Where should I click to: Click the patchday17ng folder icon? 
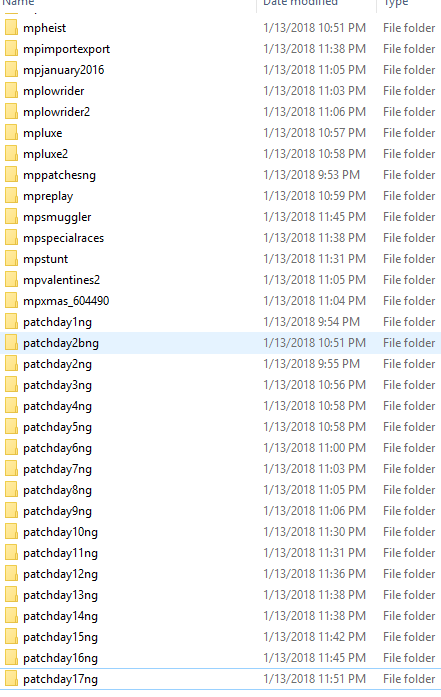11,679
